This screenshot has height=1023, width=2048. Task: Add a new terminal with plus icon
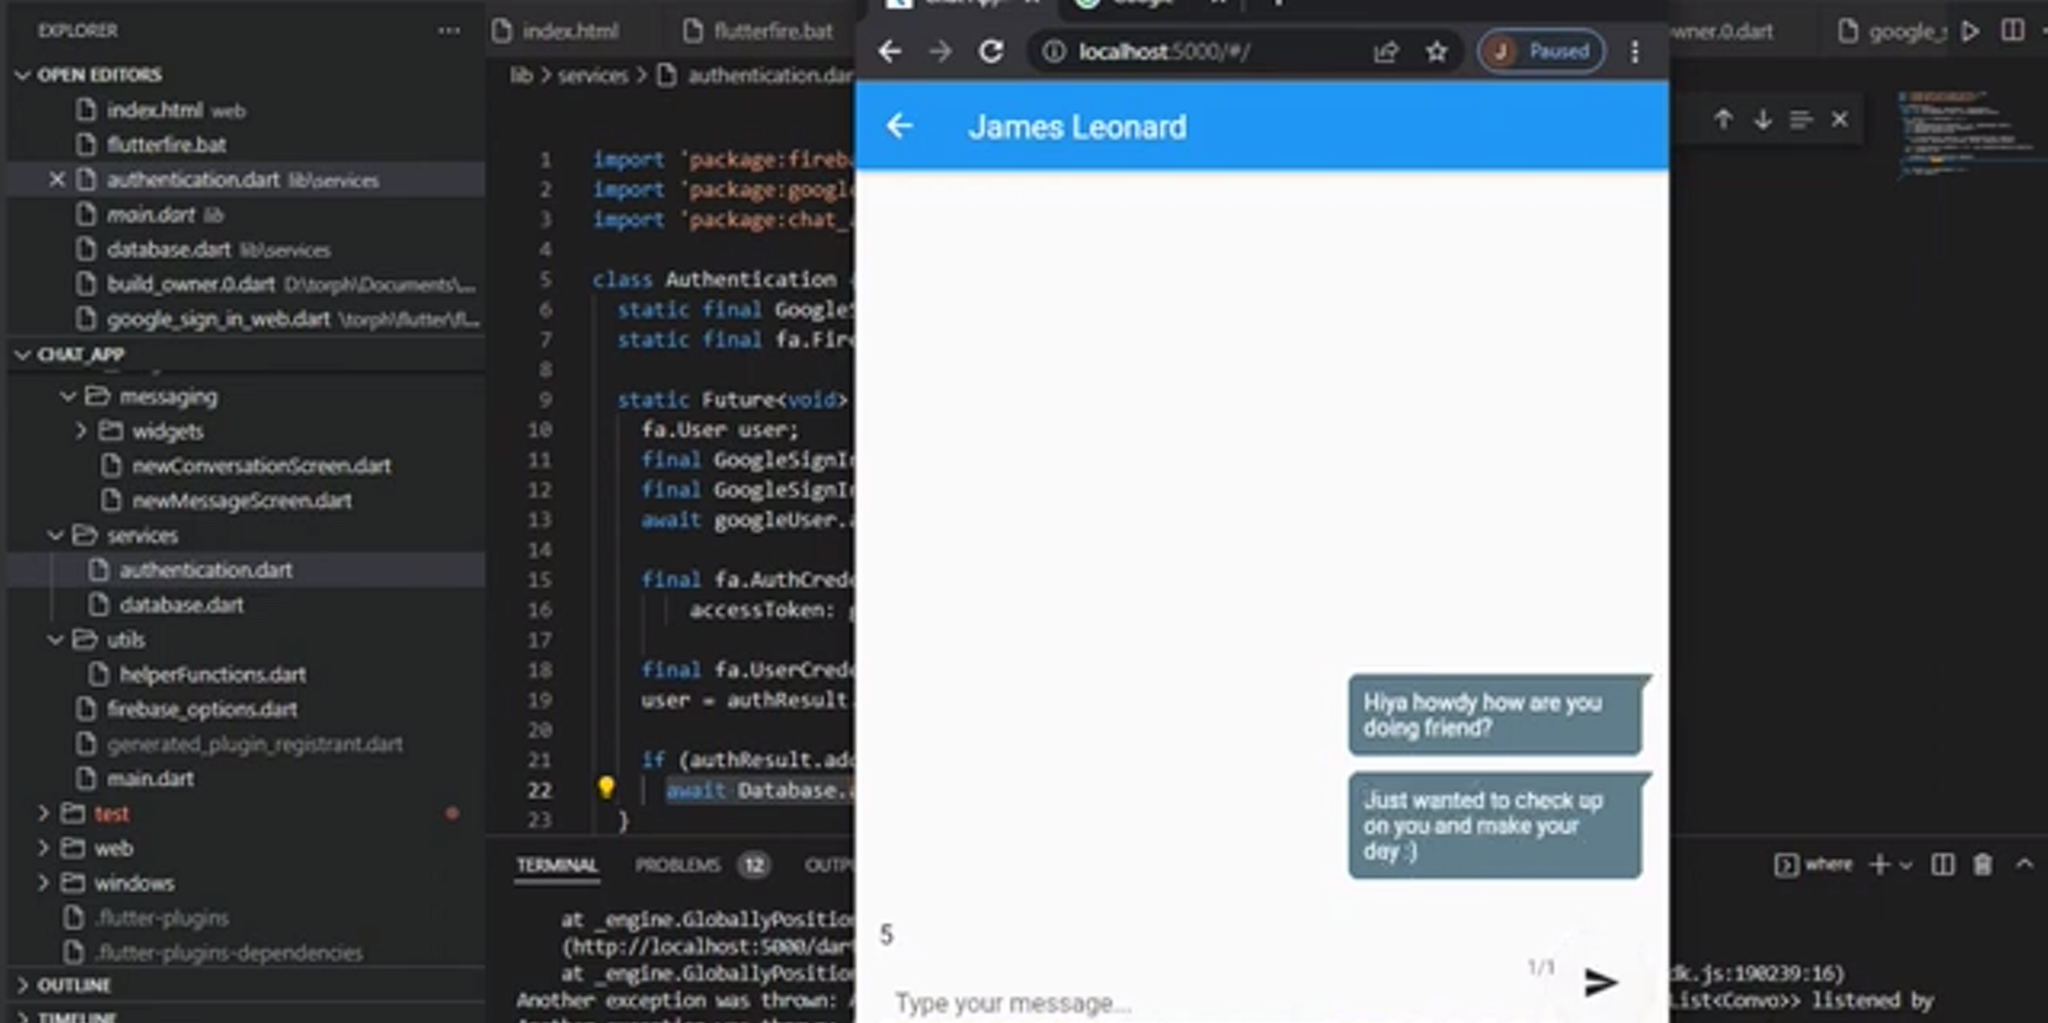coord(1879,865)
